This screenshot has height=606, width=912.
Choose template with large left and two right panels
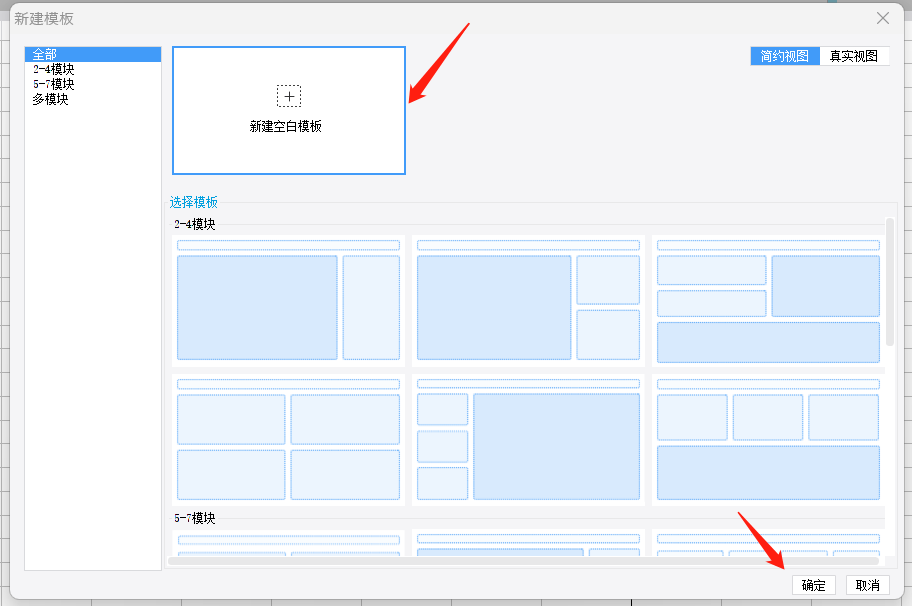[x=528, y=301]
